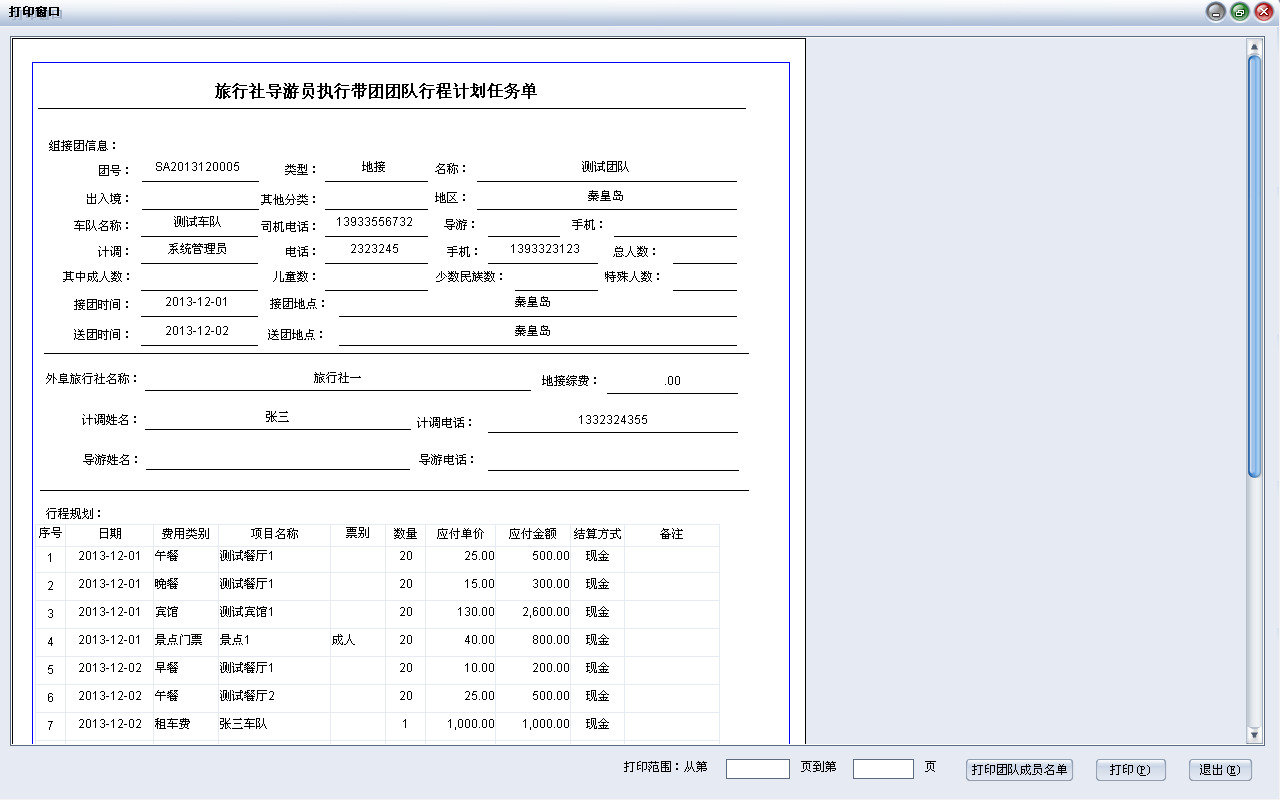The image size is (1280, 800).
Task: Click phone value 2323245
Action: tap(374, 249)
